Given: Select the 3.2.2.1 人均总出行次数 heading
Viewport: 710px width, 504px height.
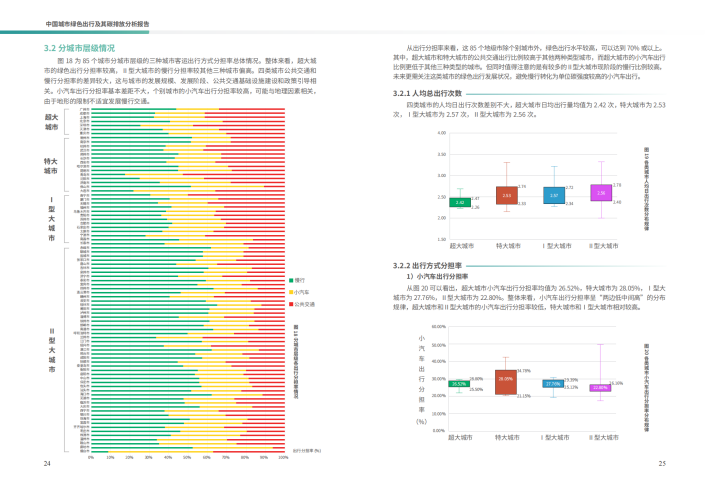Looking at the screenshot, I should (436, 93).
